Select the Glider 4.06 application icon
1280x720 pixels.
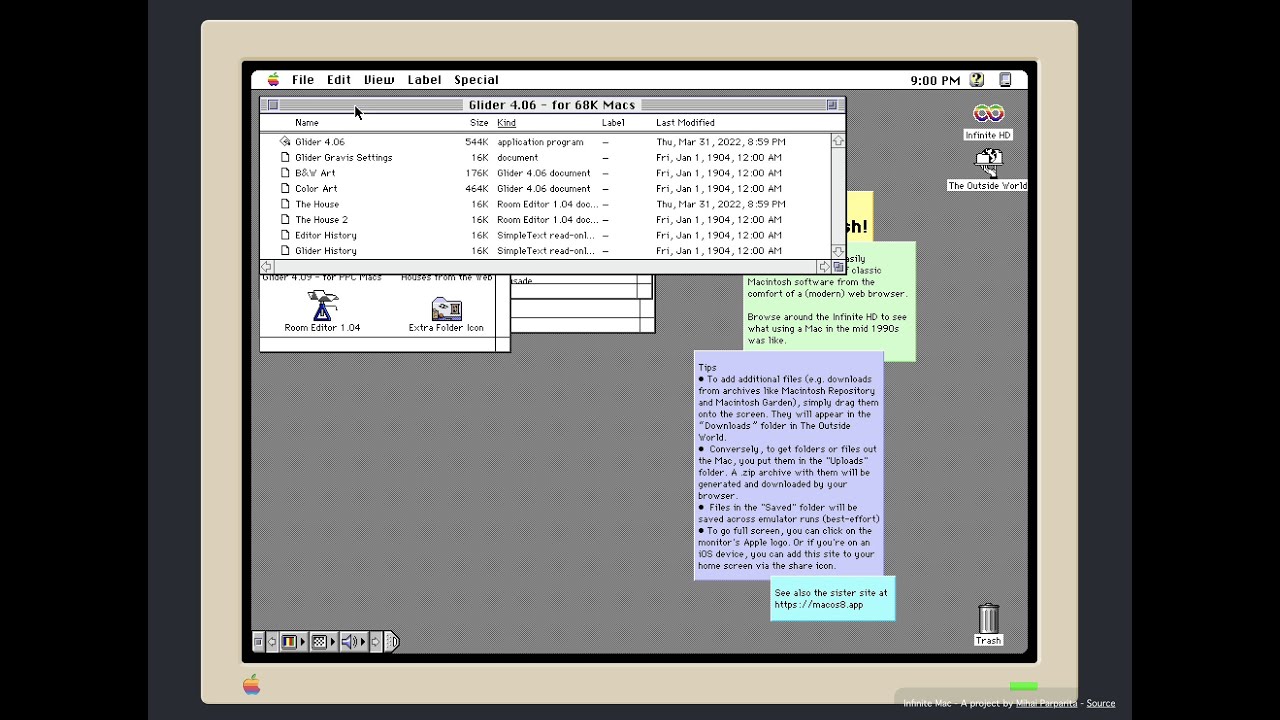click(x=285, y=142)
